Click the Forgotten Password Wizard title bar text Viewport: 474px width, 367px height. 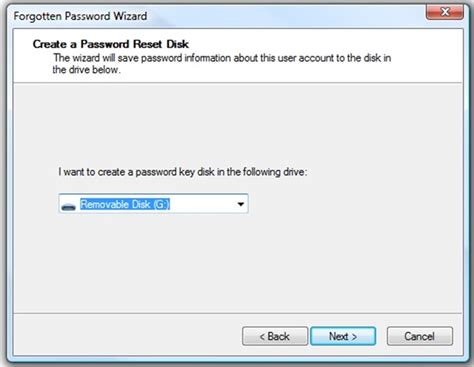tap(80, 16)
